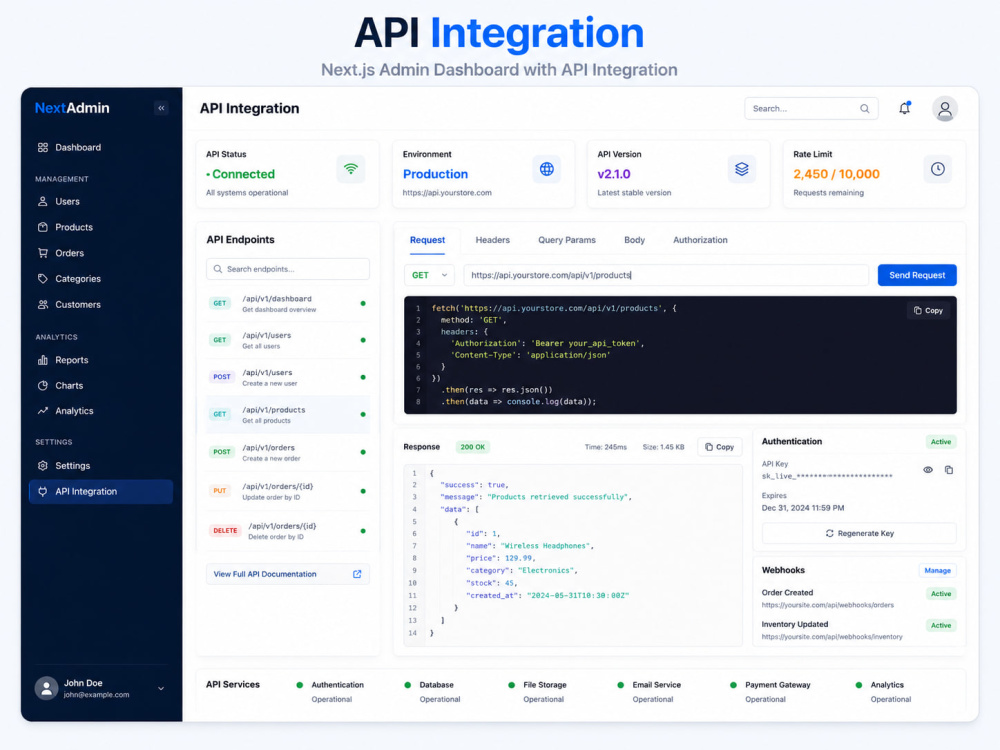Screen dimensions: 1000x750
Task: Click the Rate Limit clock icon
Action: tap(938, 169)
